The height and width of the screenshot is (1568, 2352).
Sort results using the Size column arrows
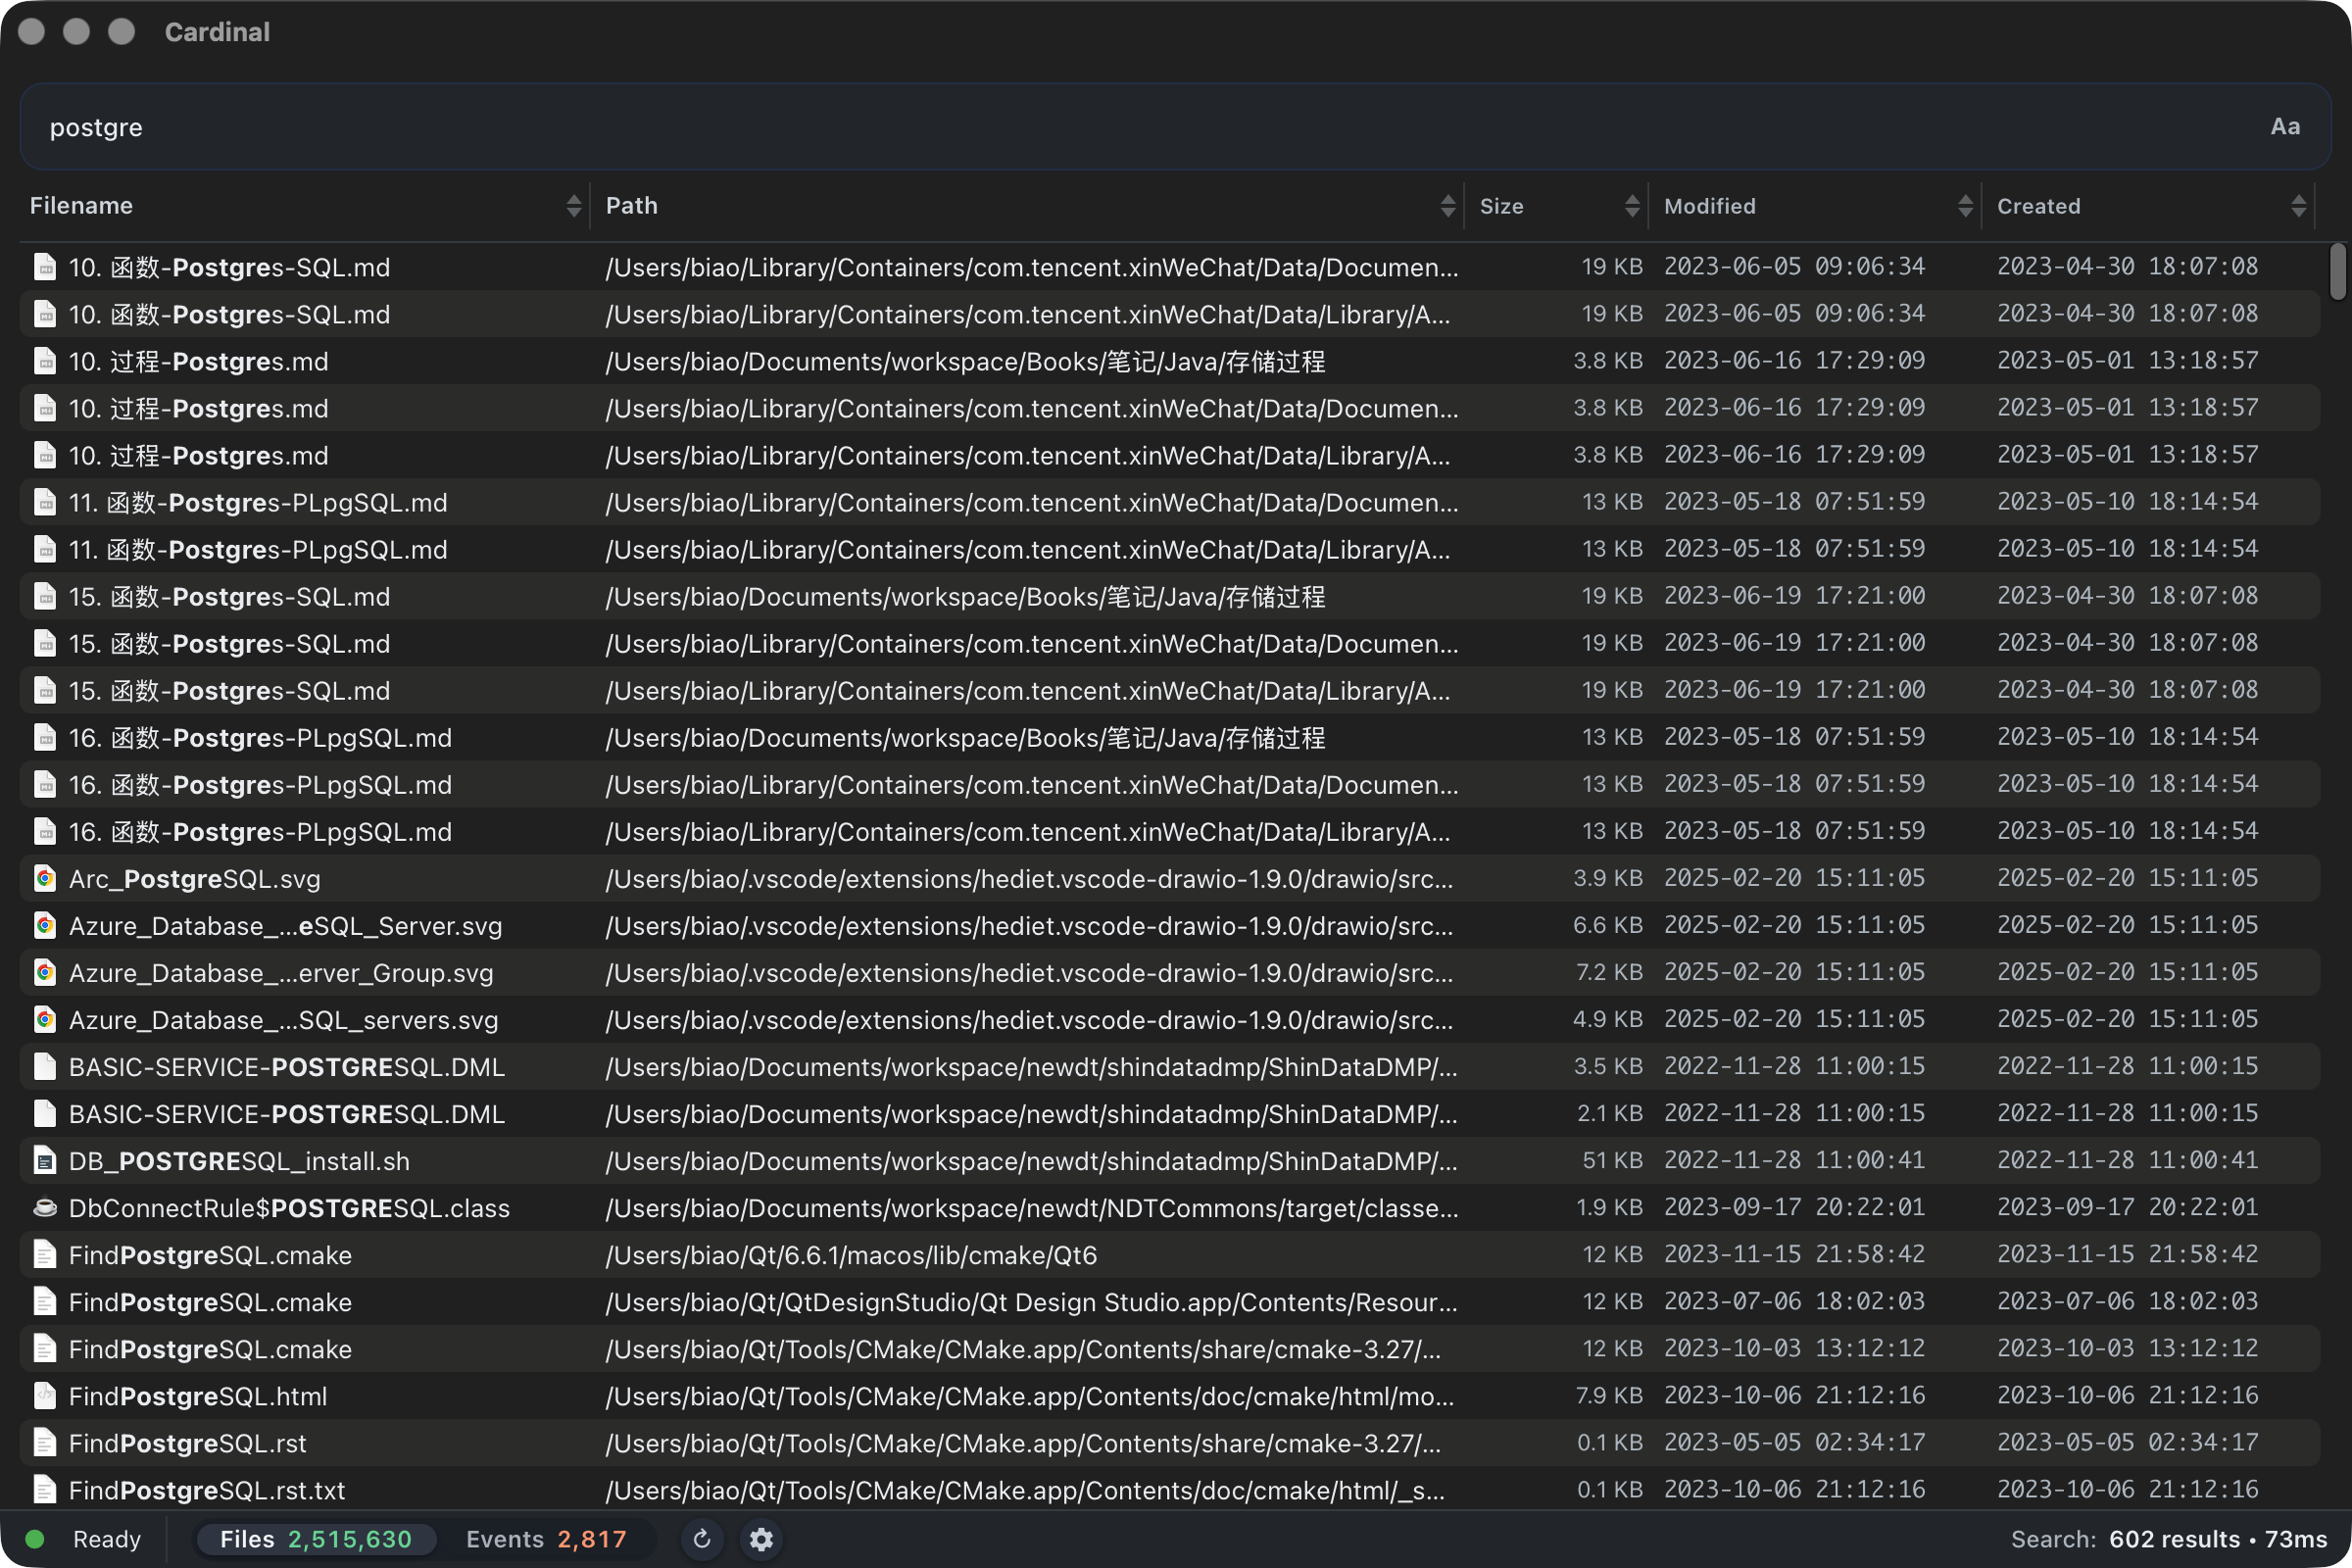pos(1632,206)
